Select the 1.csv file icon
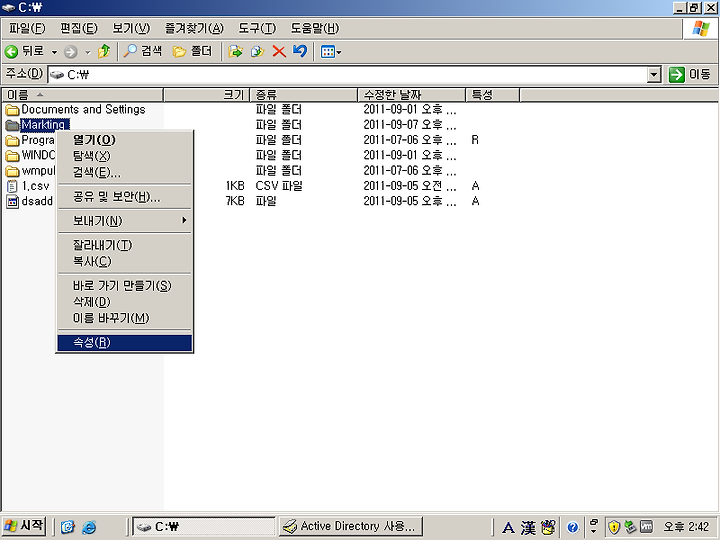720x540 pixels. (x=12, y=186)
